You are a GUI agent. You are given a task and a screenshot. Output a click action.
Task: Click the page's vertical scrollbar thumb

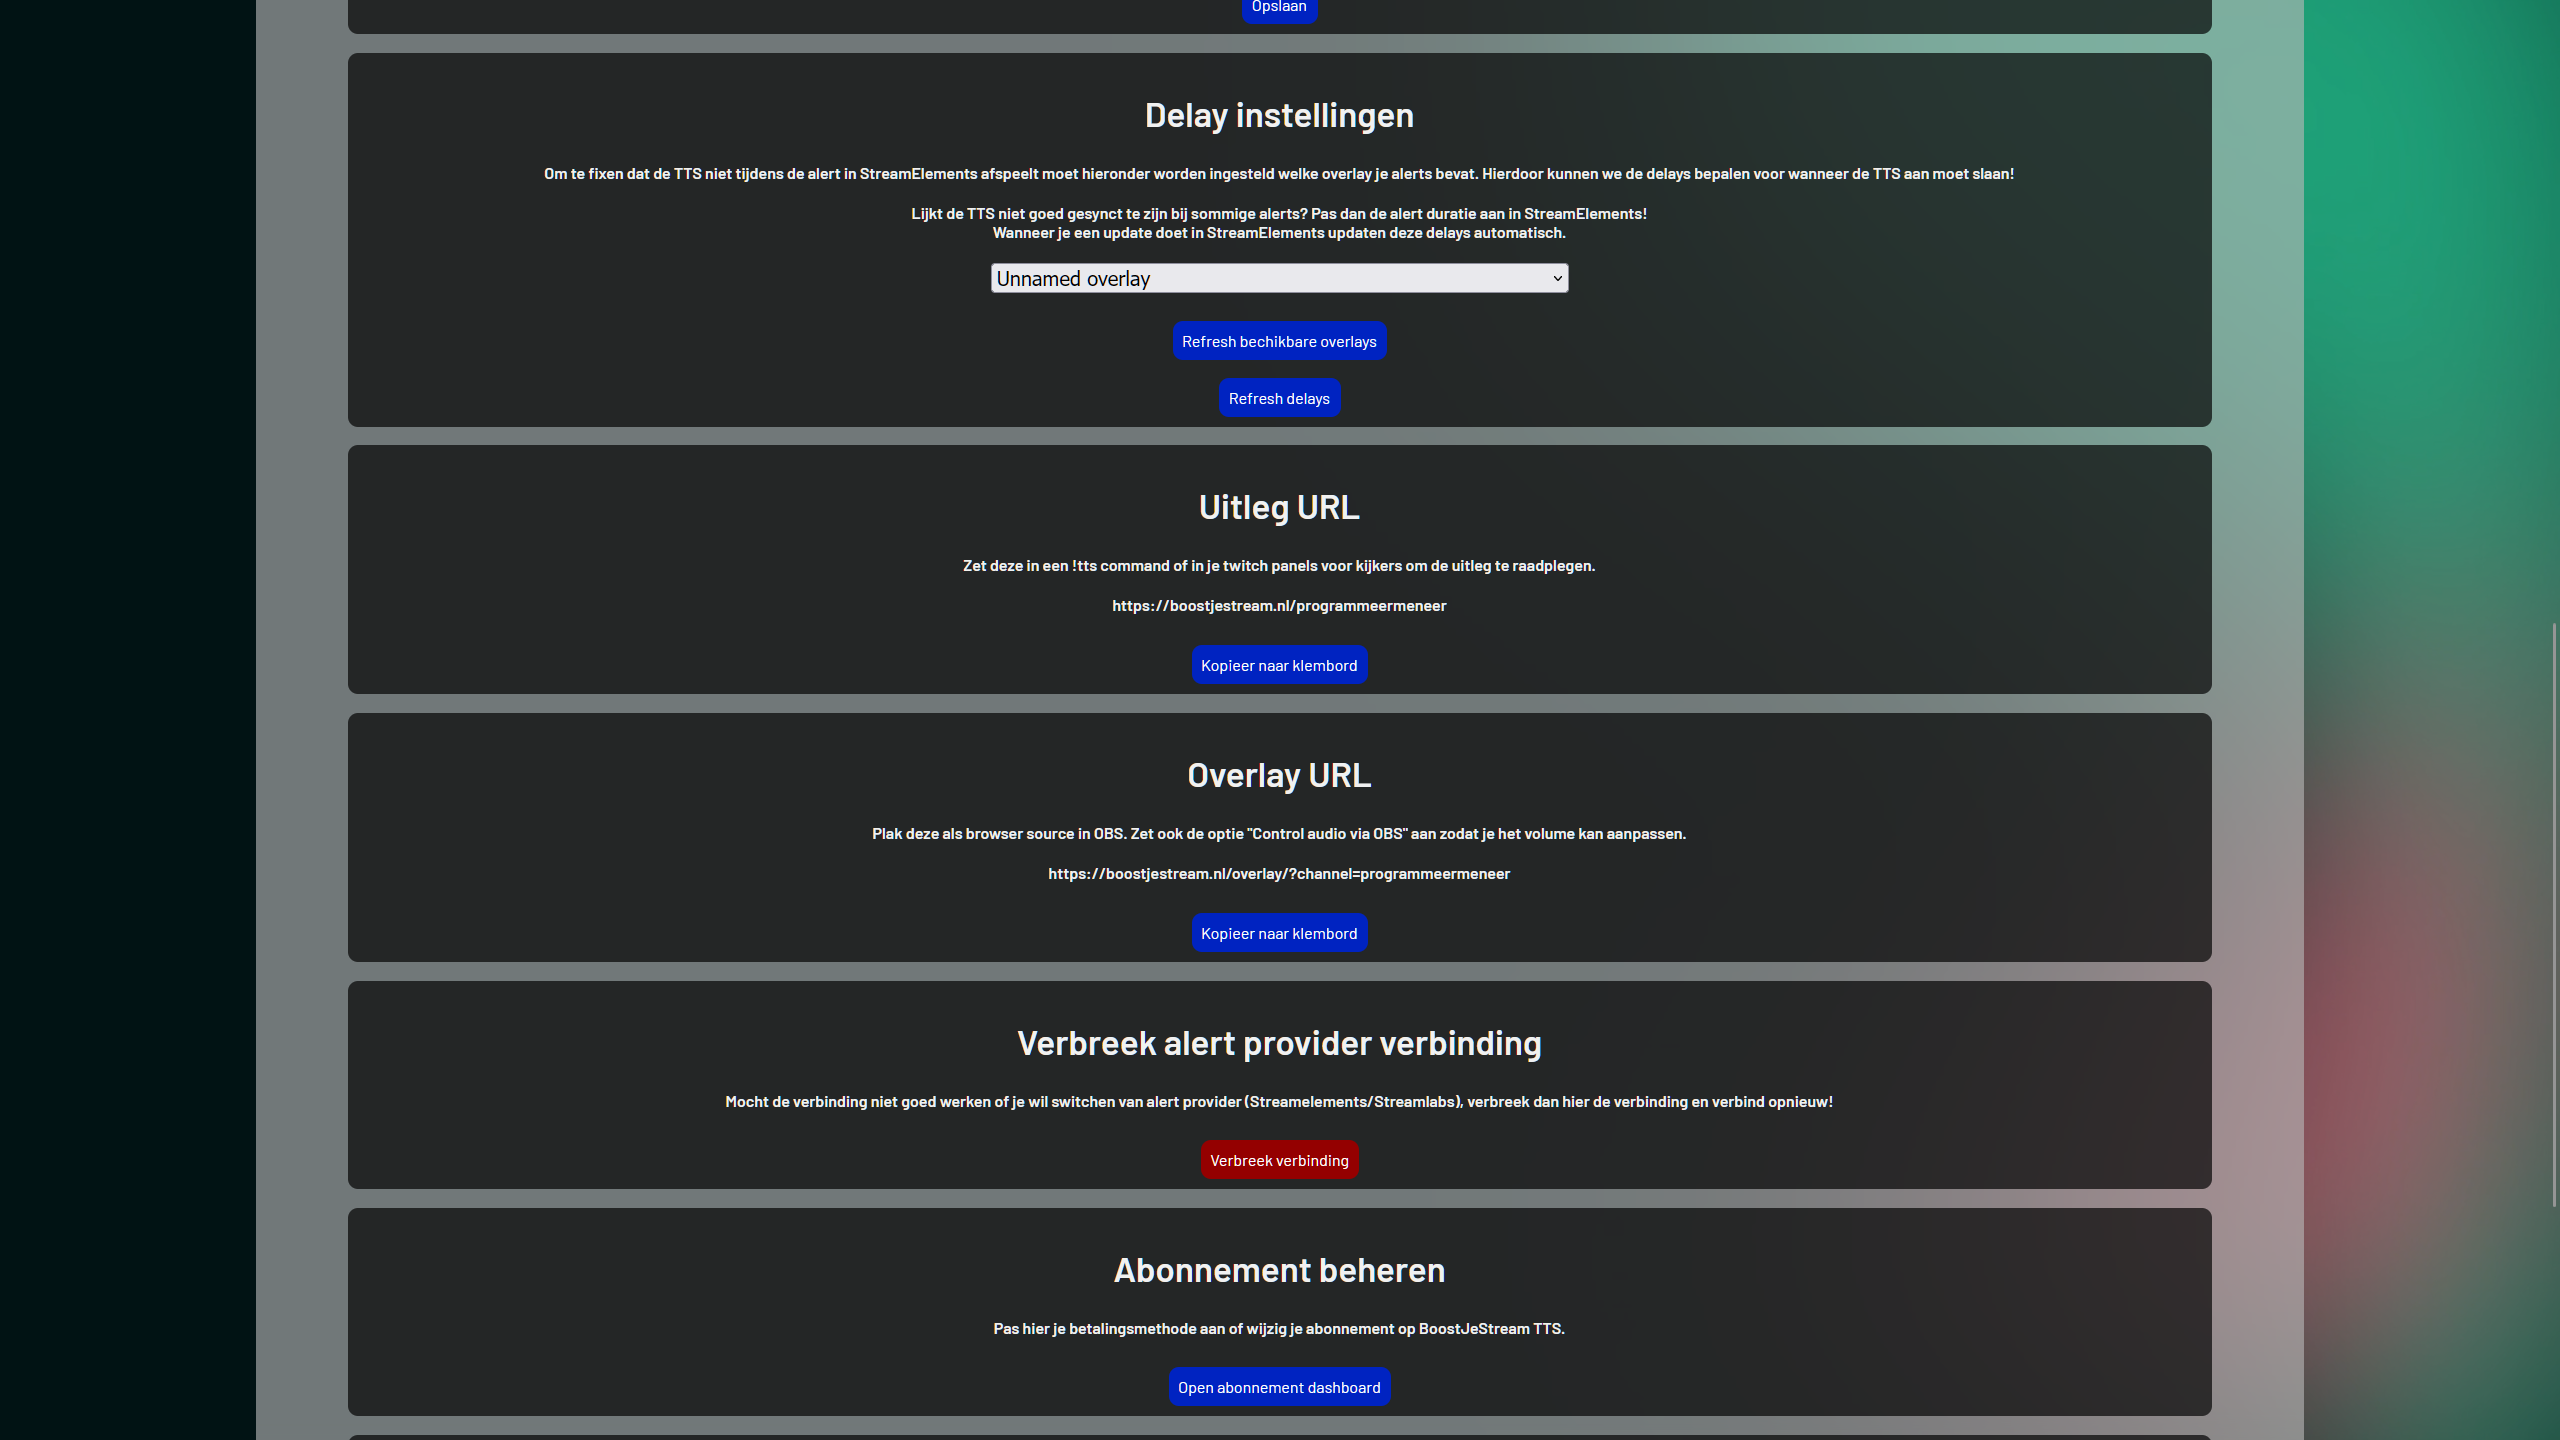[x=2554, y=915]
